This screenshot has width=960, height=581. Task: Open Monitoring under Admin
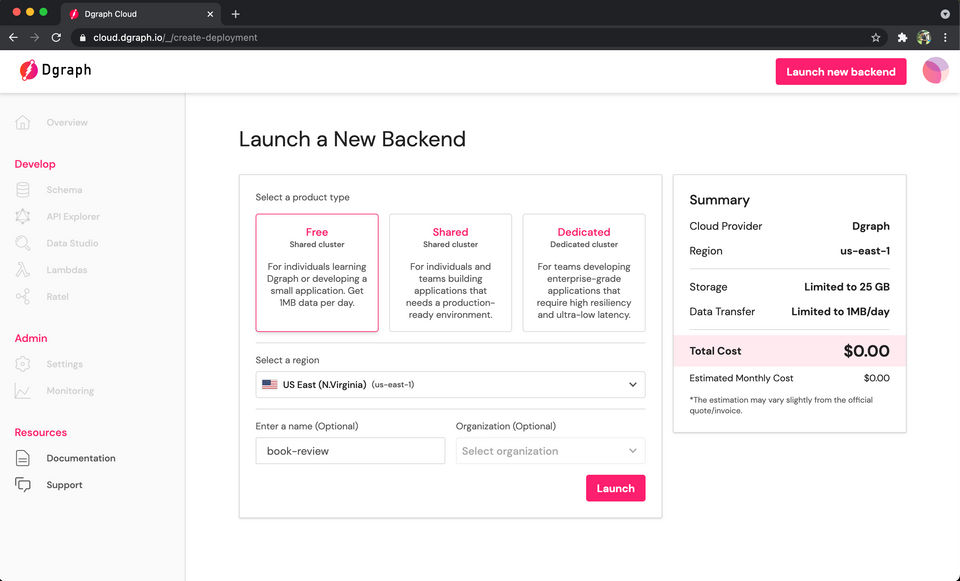pos(70,391)
